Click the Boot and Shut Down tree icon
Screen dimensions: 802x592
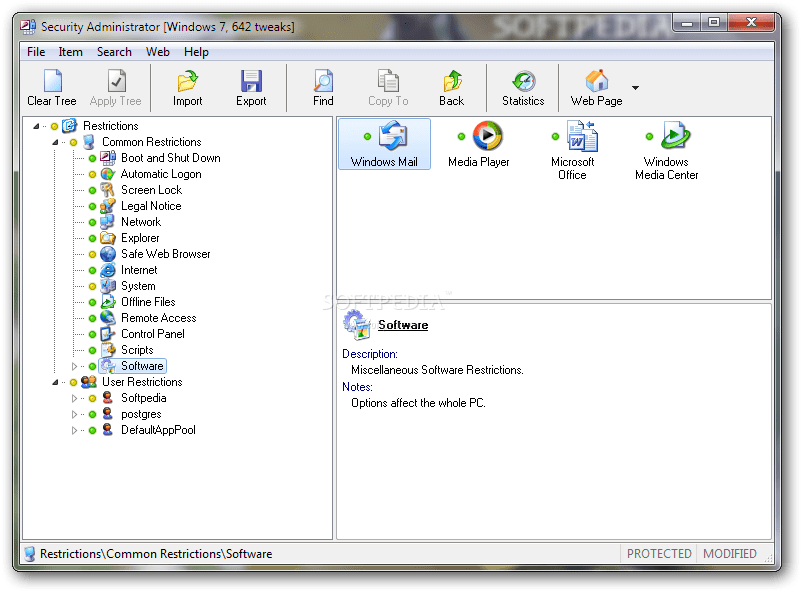click(108, 158)
